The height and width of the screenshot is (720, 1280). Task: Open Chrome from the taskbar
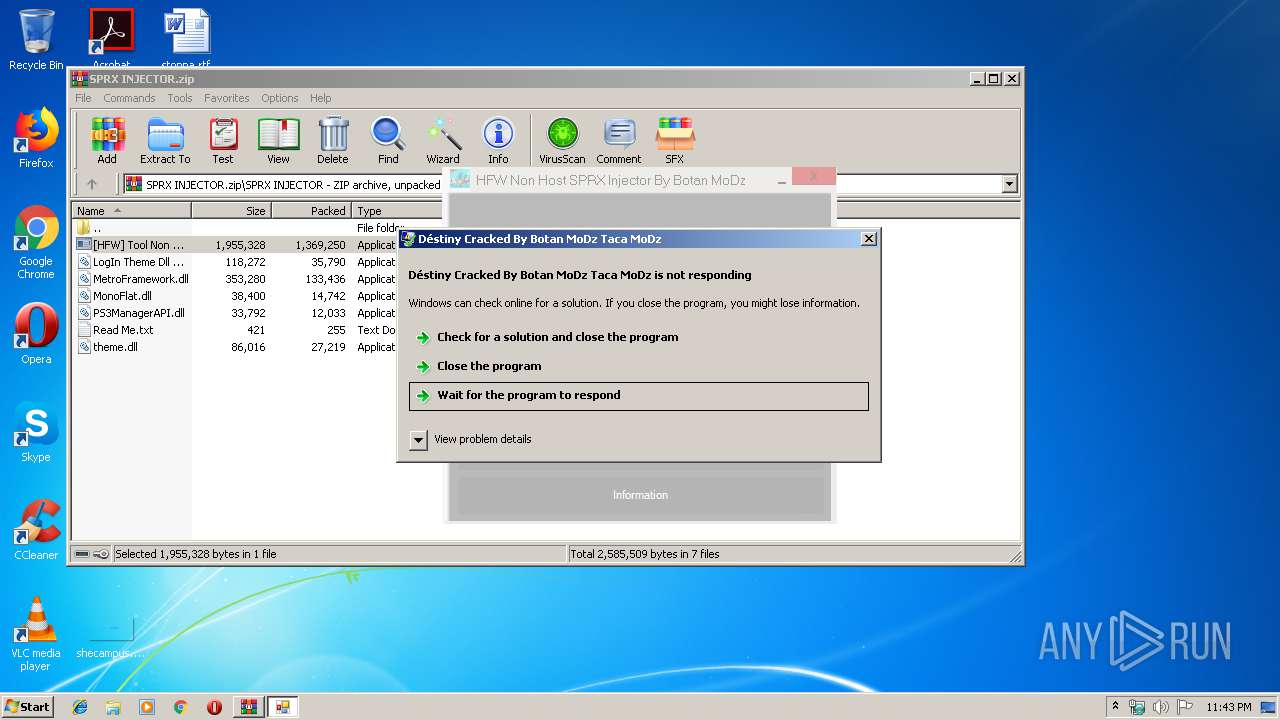coord(180,707)
